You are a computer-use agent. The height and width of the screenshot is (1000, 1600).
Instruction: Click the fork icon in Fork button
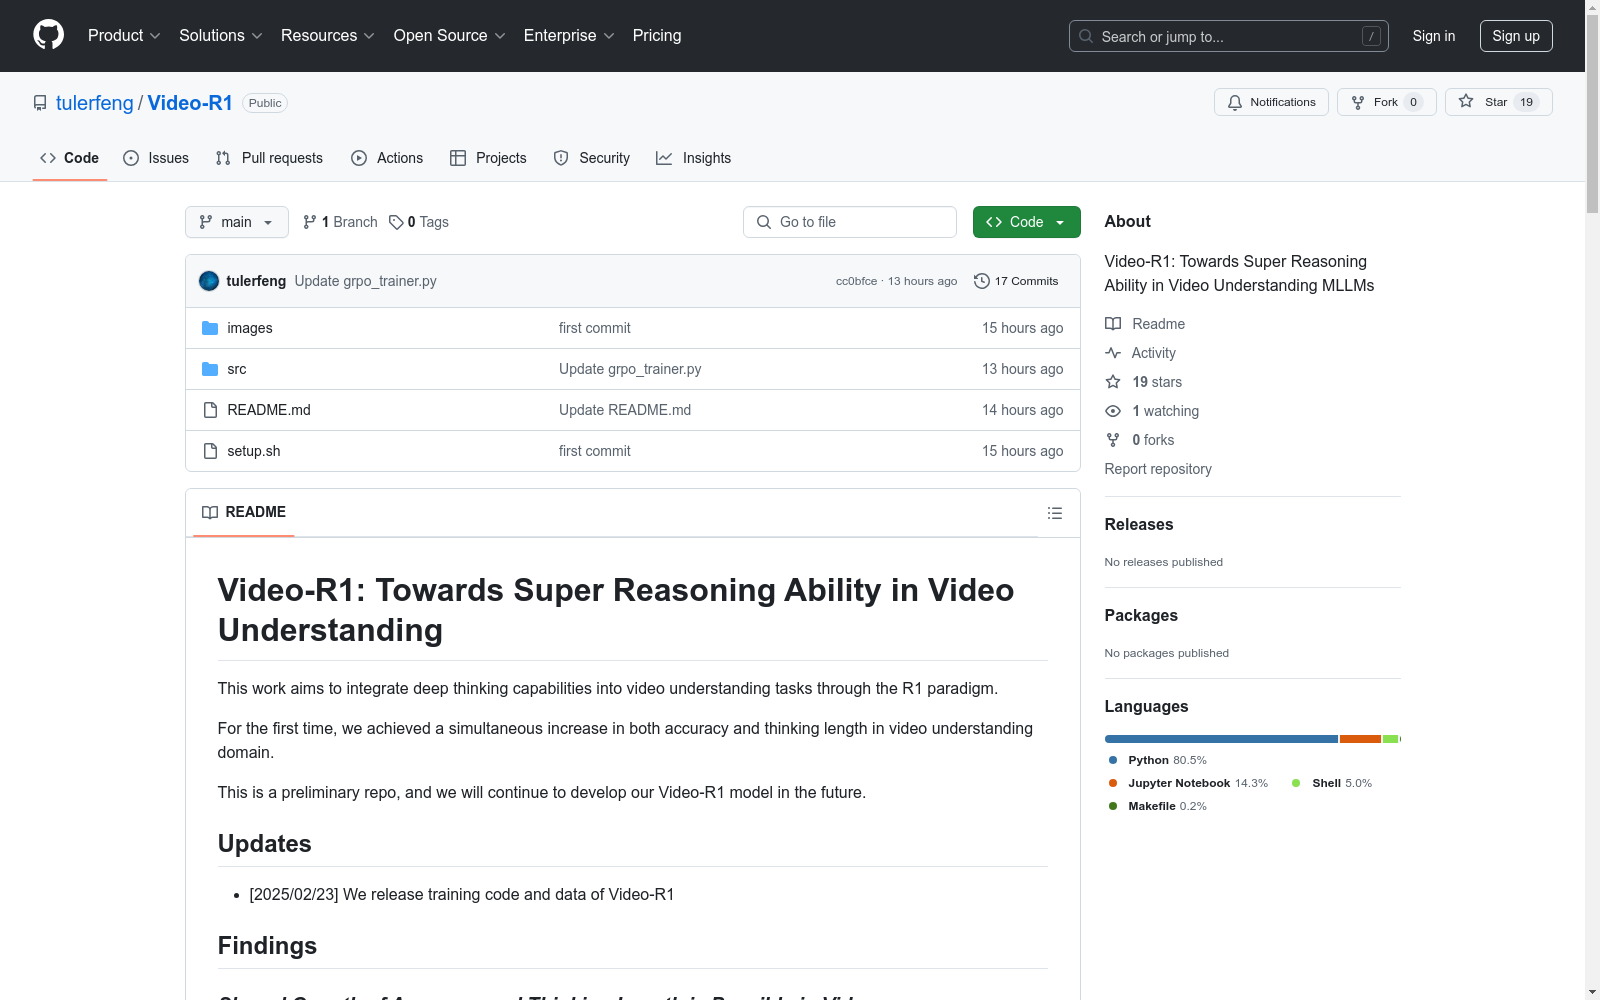pyautogui.click(x=1358, y=102)
